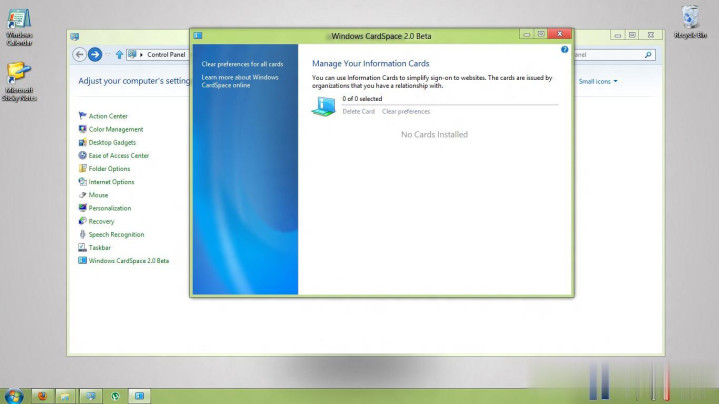This screenshot has width=719, height=404.
Task: Click the Folder Options icon
Action: 83,168
